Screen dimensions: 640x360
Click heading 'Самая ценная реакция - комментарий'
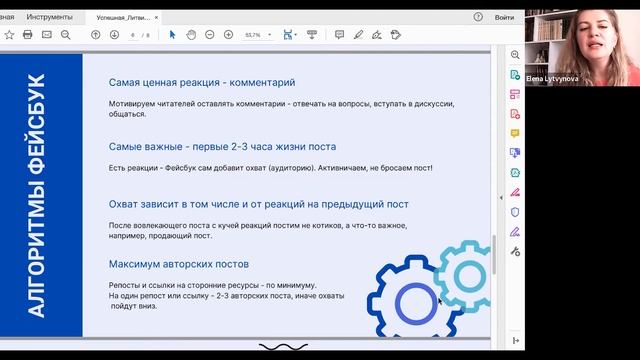pos(202,82)
